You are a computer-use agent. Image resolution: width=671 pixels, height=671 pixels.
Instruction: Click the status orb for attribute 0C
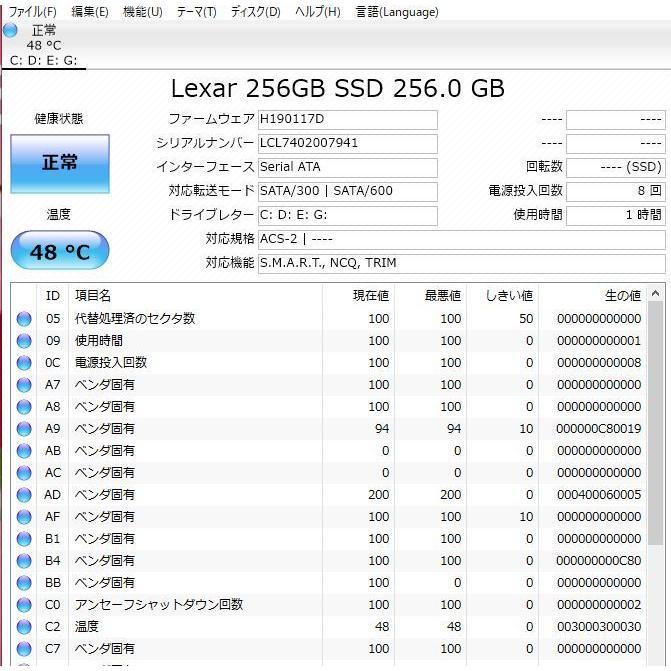pos(24,363)
